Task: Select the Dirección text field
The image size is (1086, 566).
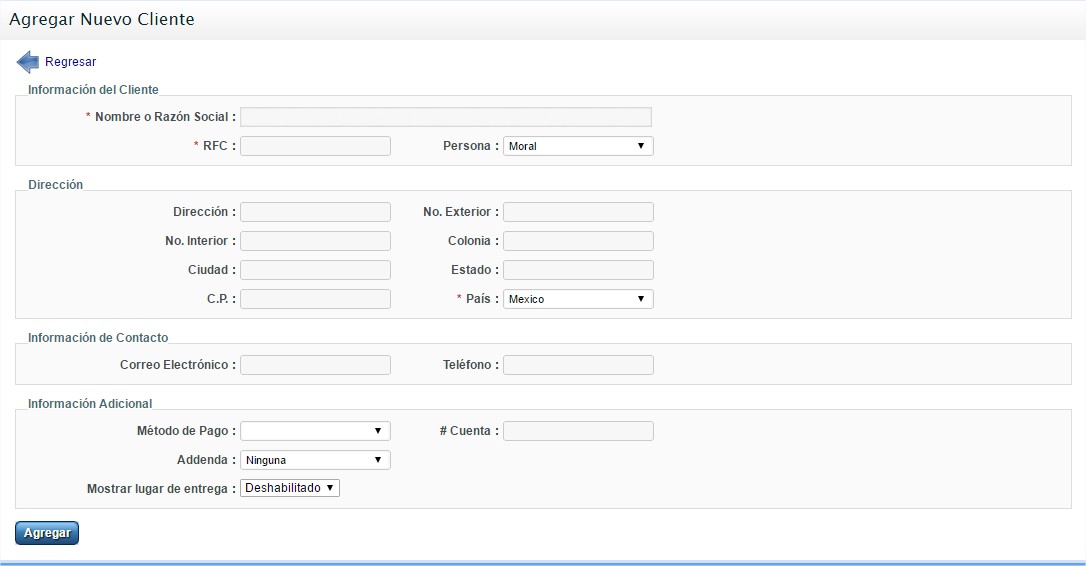Action: pos(315,212)
